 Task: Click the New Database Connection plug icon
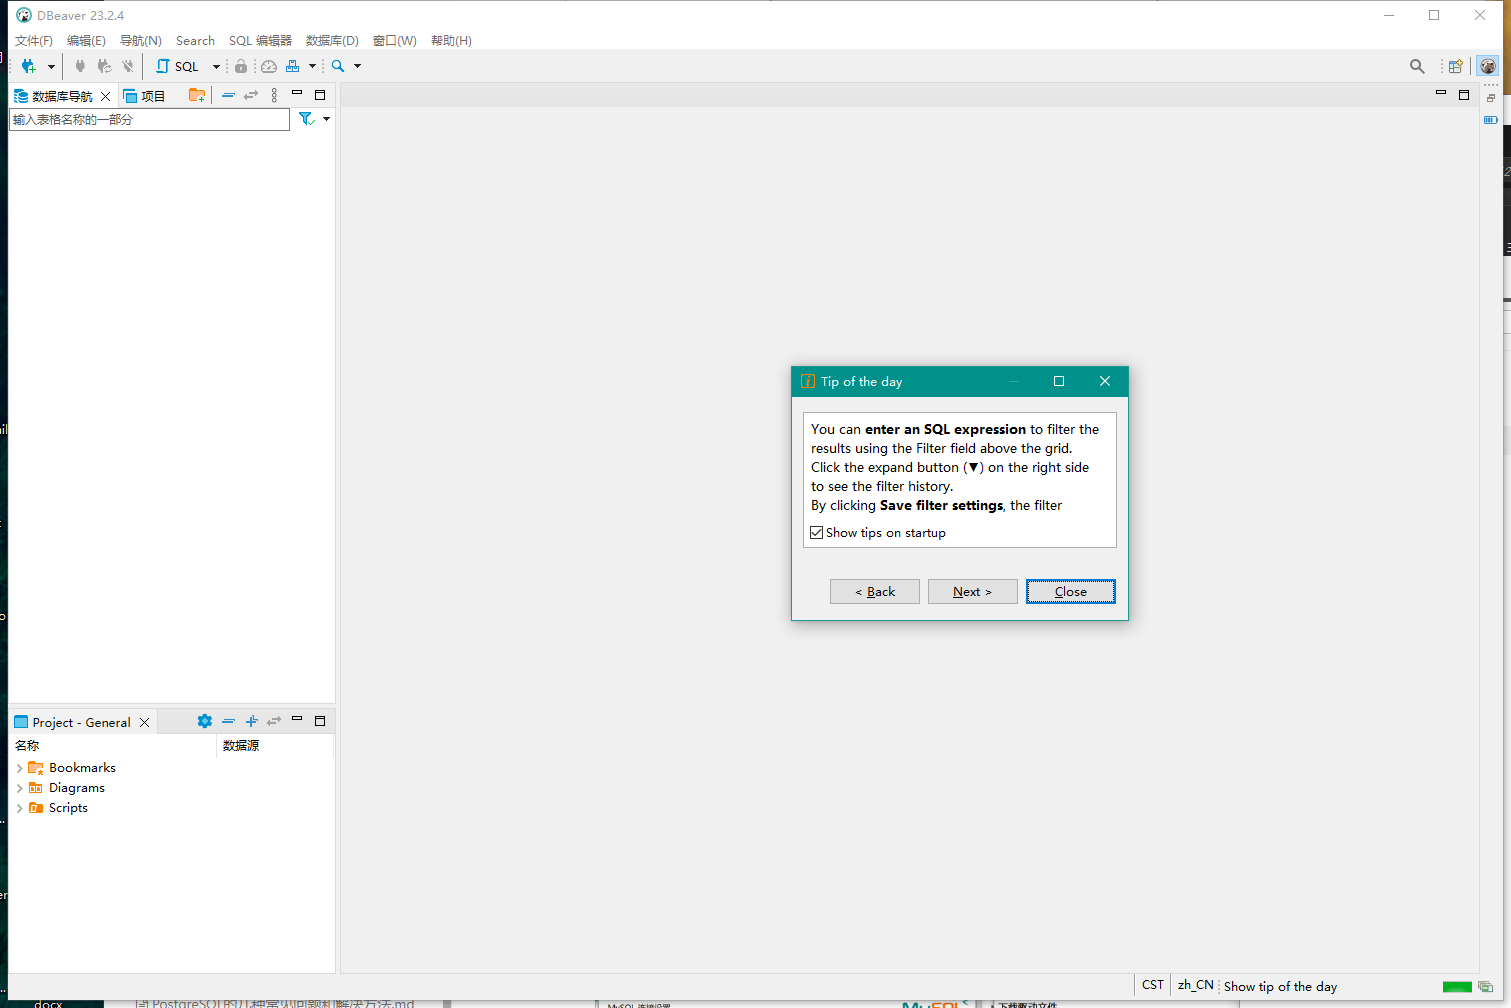click(28, 66)
